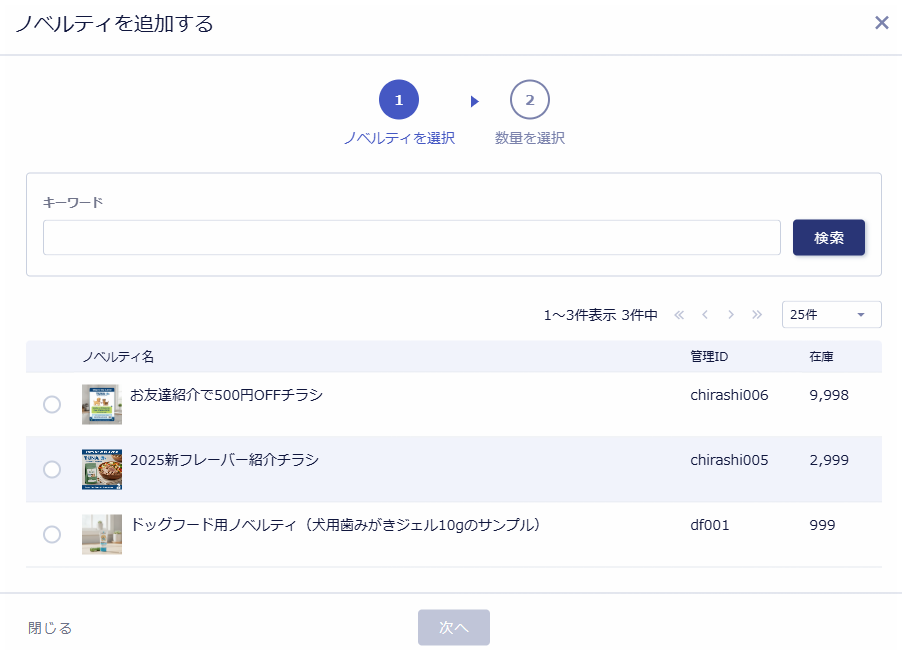Select radio for 2025新フレーバー紹介チラシ
902x655 pixels.
coord(52,470)
